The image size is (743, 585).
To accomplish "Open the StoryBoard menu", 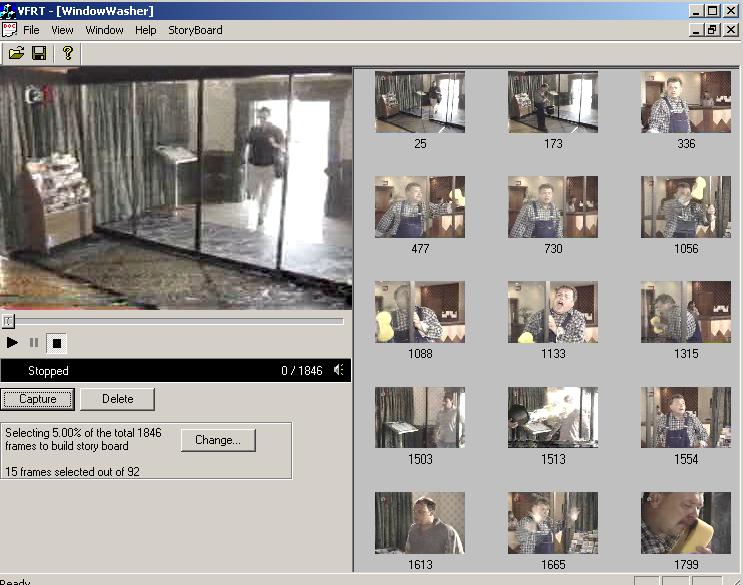I will pos(195,30).
